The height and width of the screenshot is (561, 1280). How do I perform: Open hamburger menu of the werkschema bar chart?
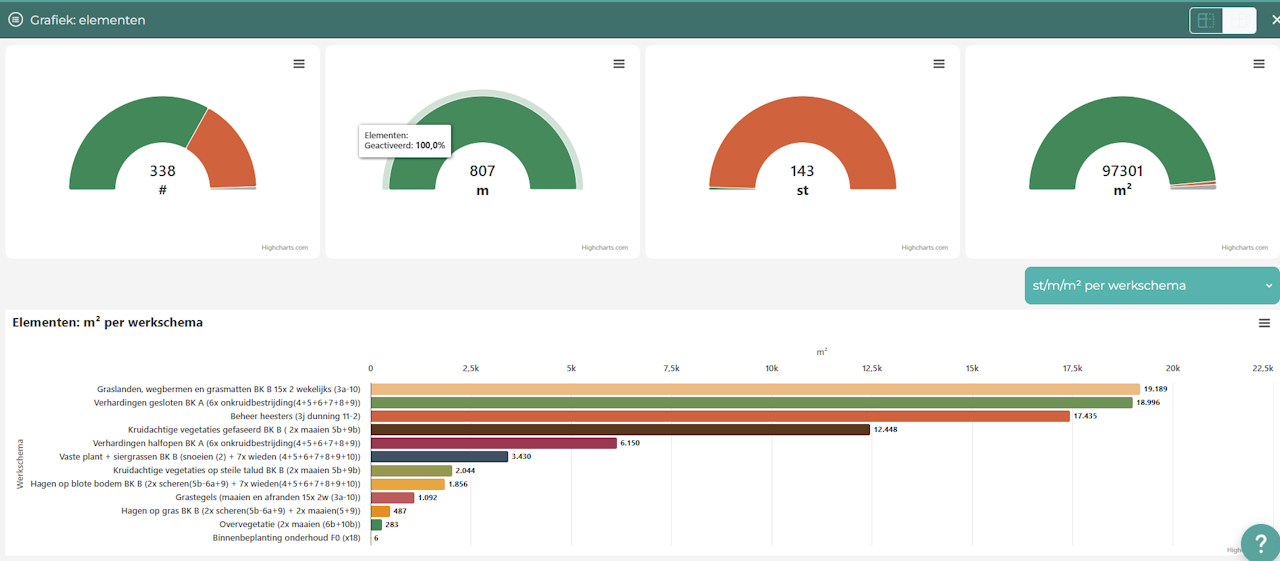pyautogui.click(x=1264, y=323)
